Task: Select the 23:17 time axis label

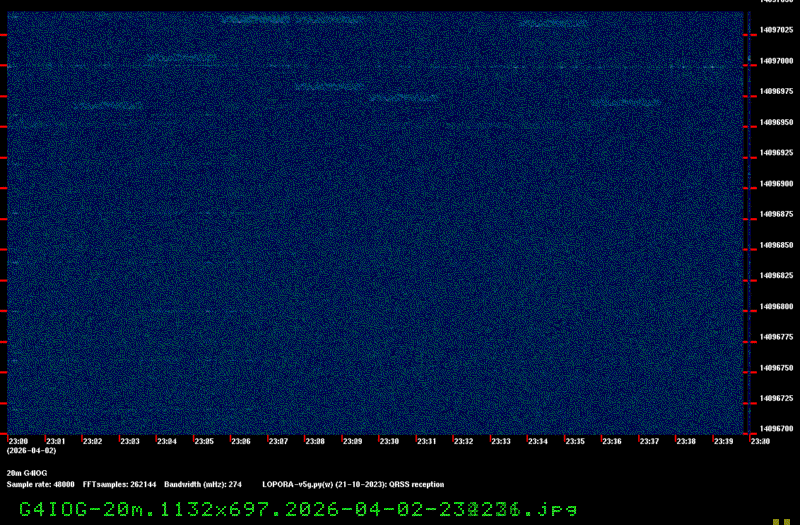Action: click(649, 441)
